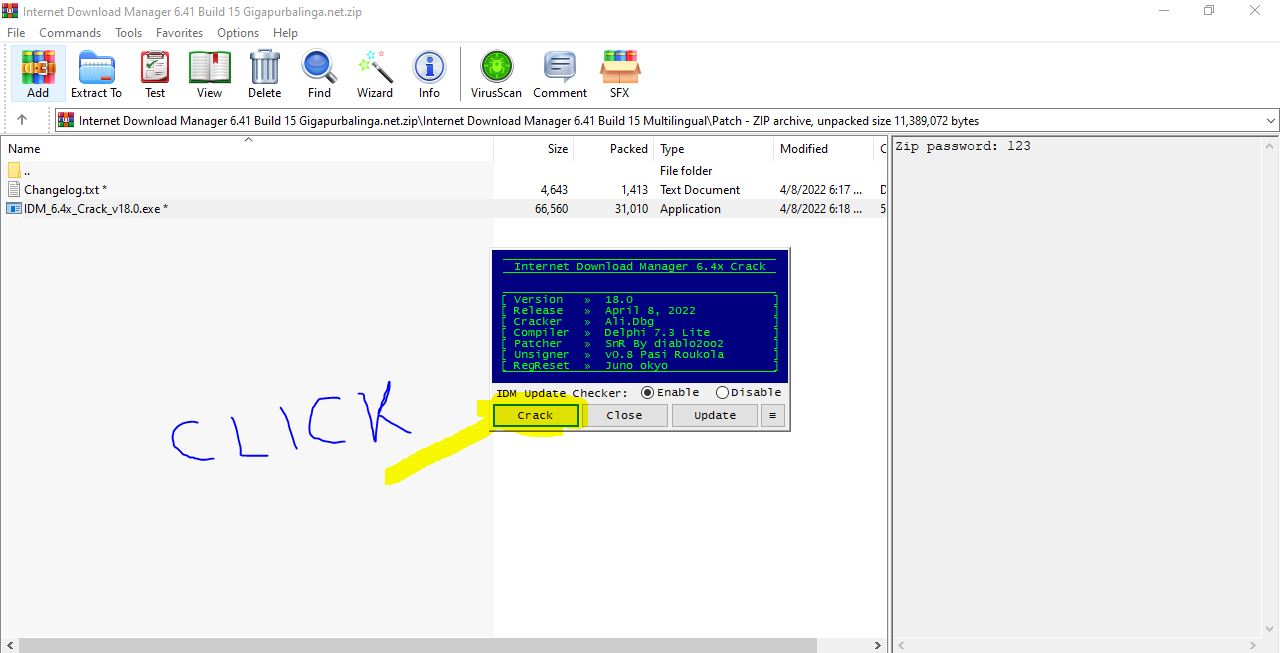1280x653 pixels.
Task: Open the Tools menu
Action: (x=128, y=33)
